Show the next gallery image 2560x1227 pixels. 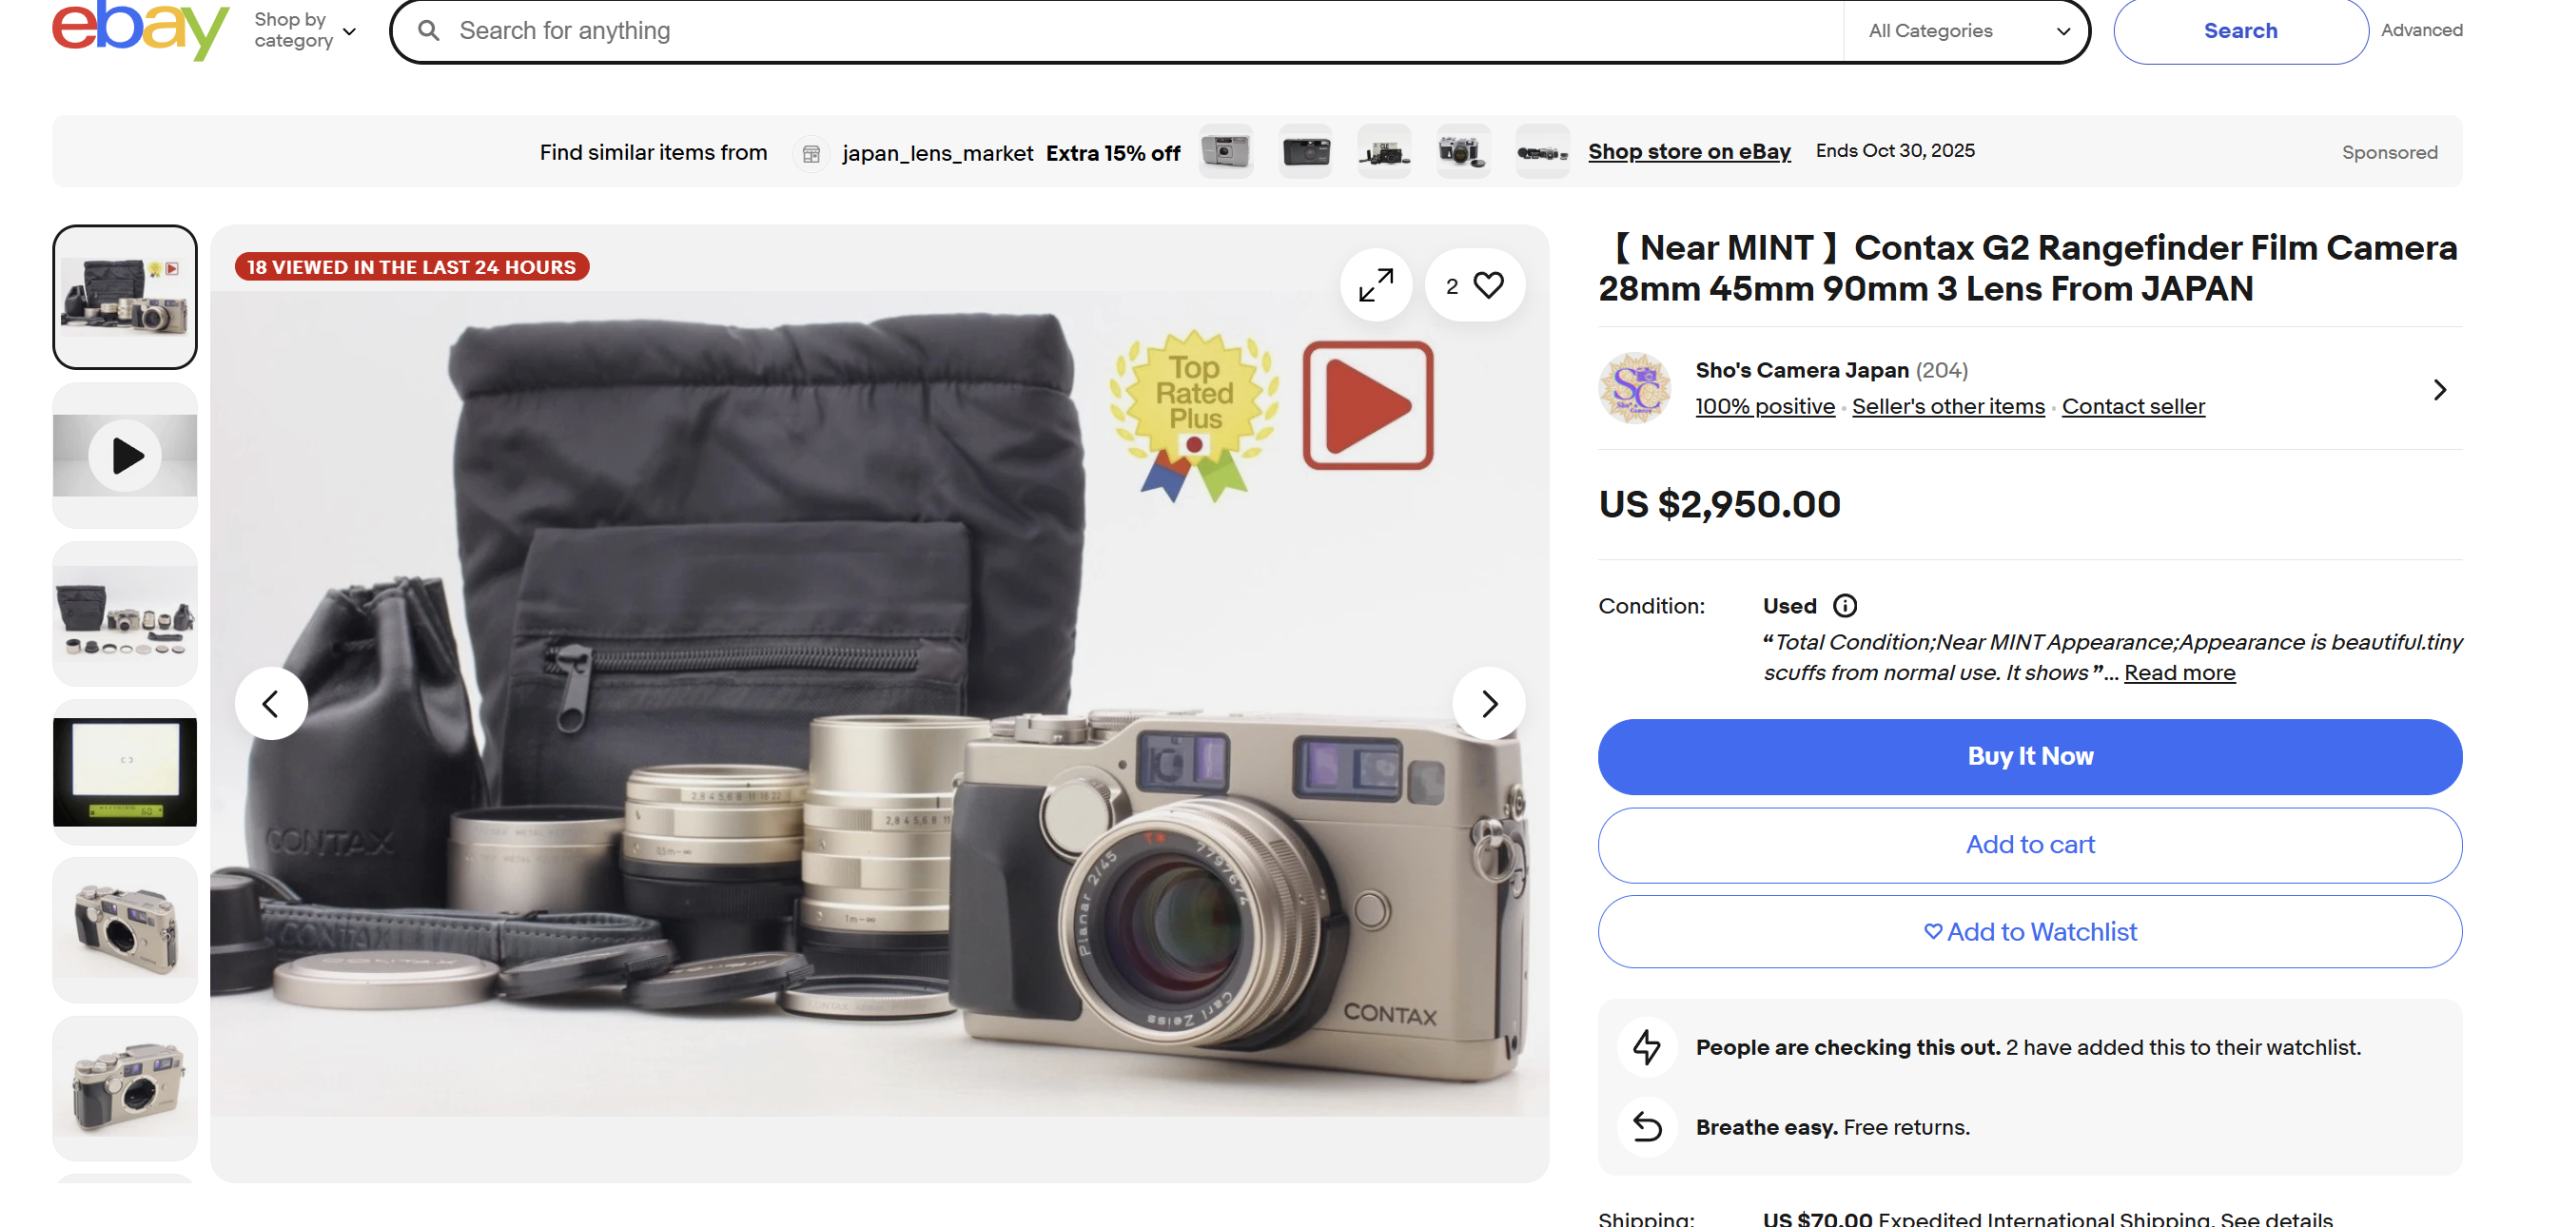(1488, 704)
